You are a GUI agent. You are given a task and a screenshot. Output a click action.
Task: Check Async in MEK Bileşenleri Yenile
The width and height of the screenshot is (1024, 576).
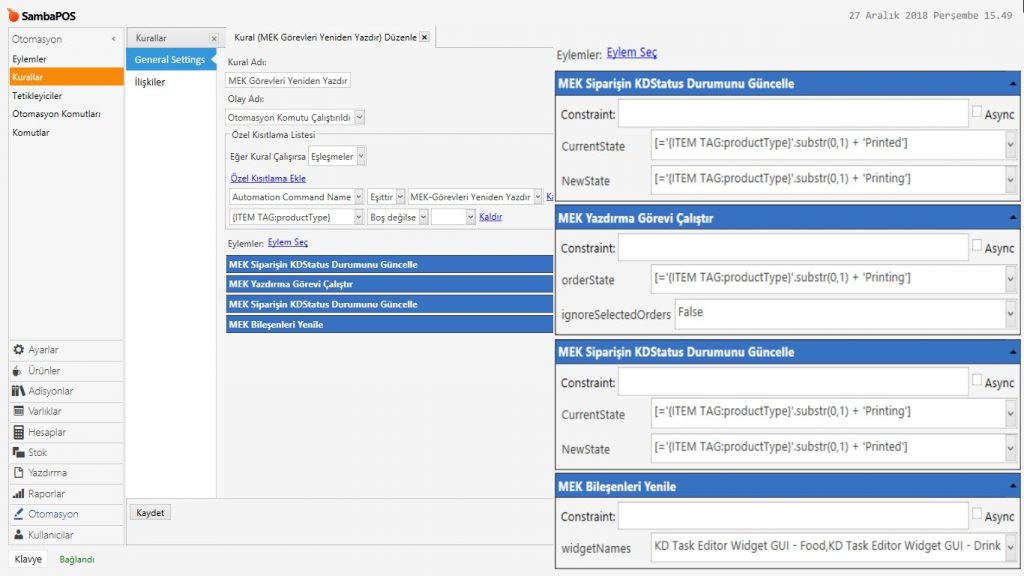point(977,515)
